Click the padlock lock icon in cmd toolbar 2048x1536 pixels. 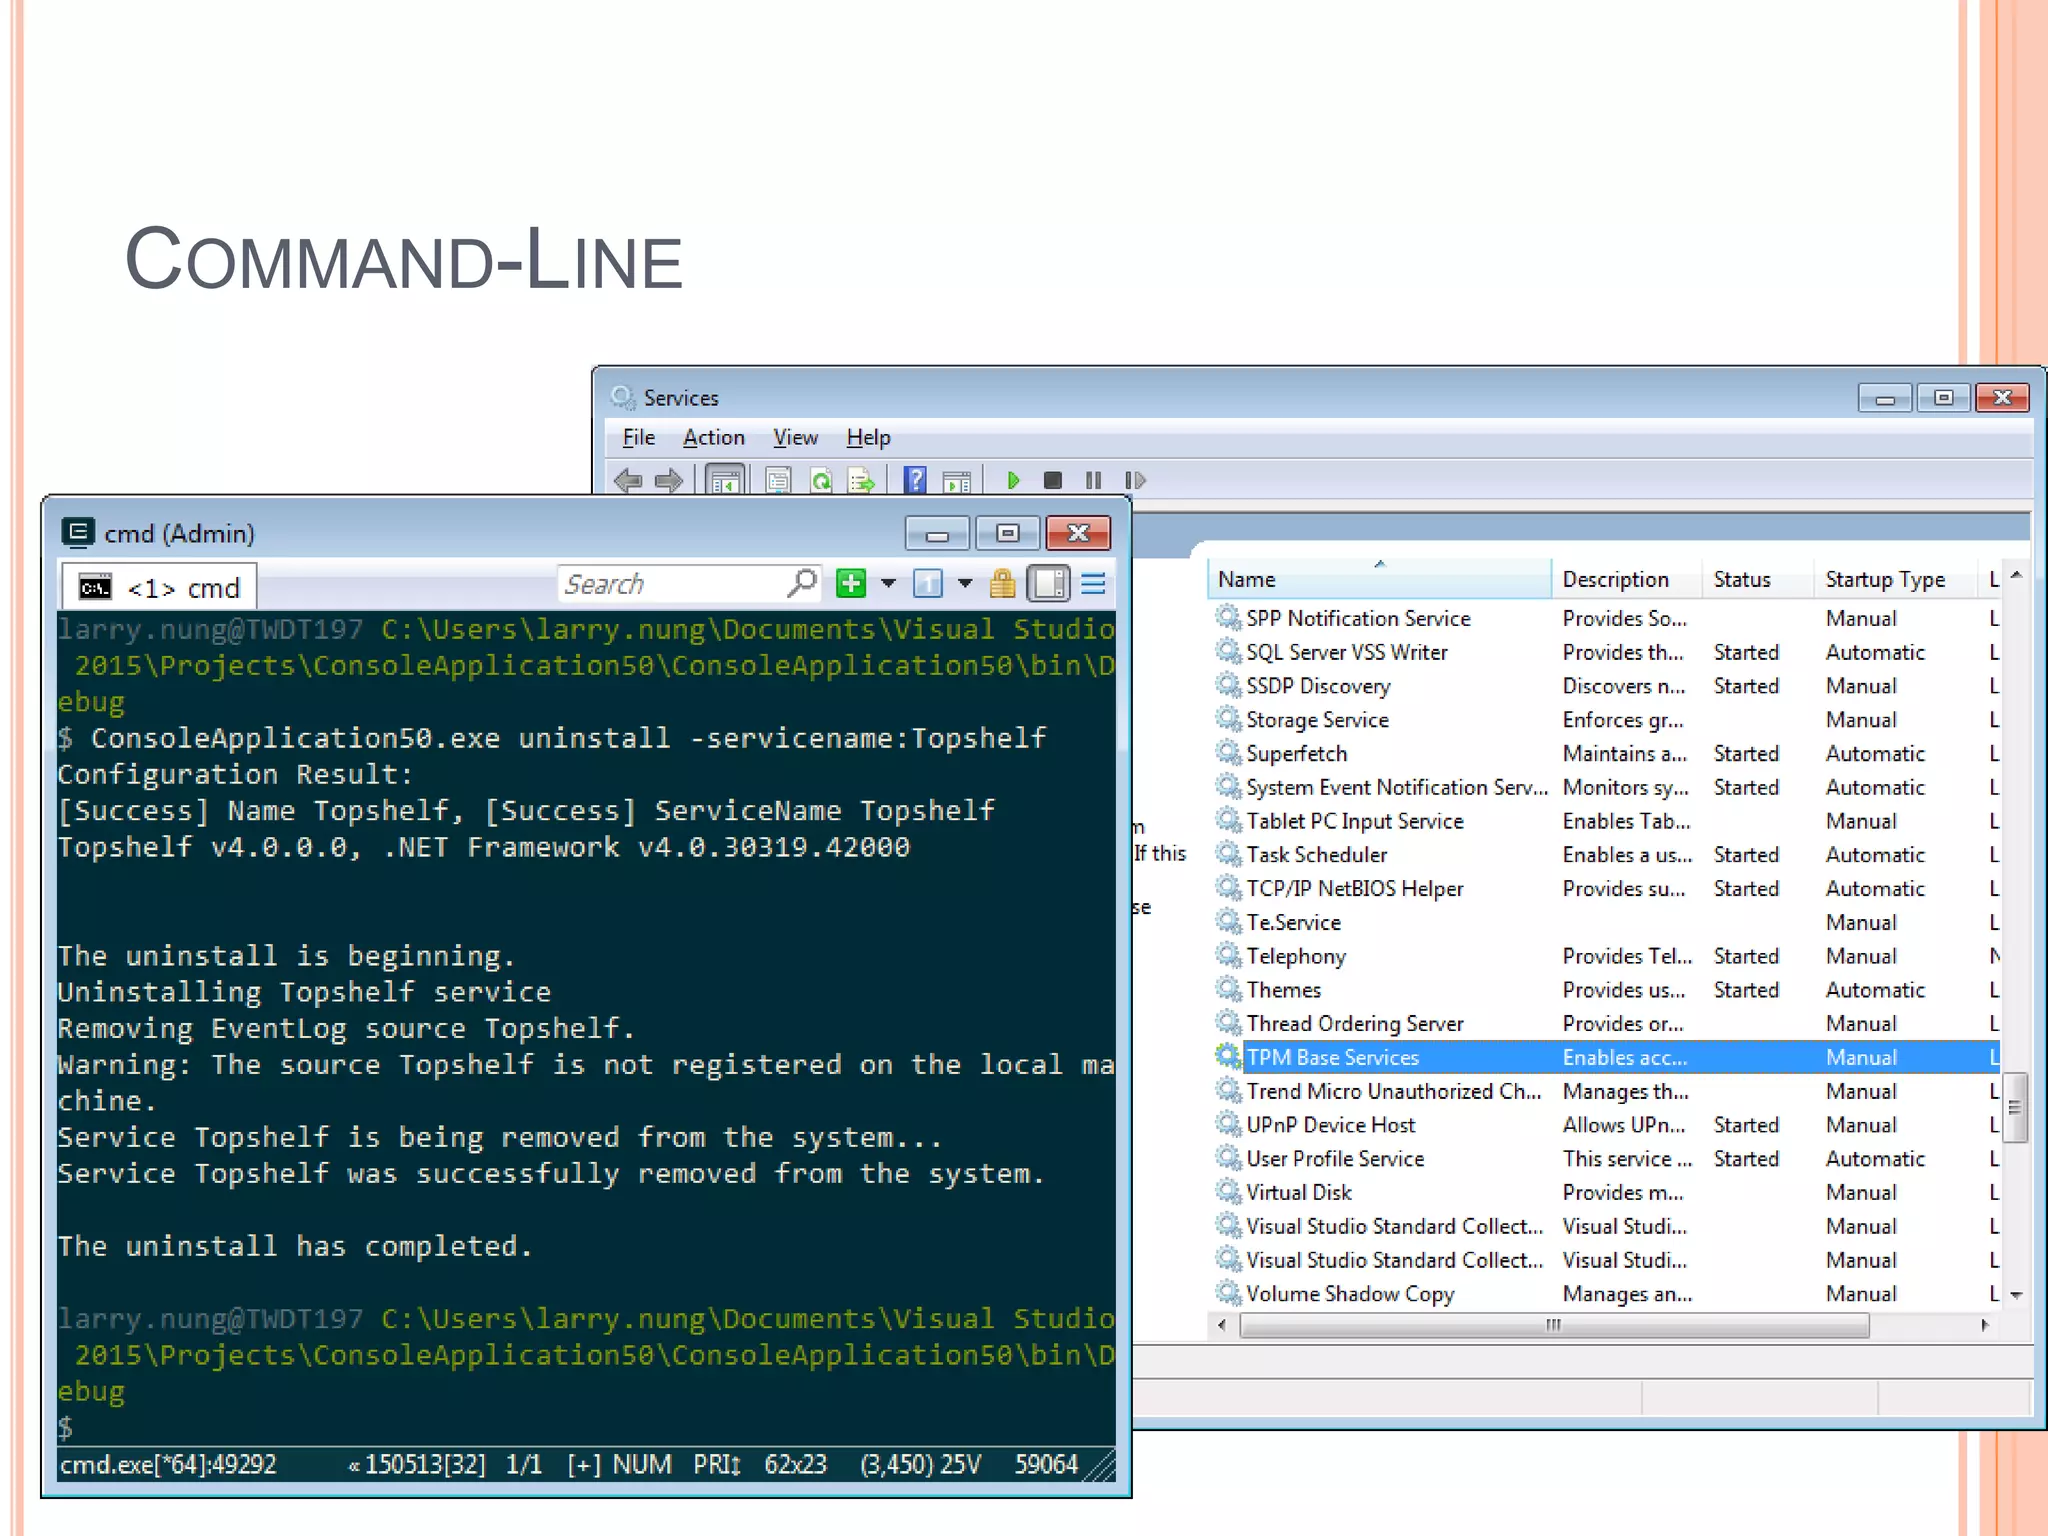1002,583
